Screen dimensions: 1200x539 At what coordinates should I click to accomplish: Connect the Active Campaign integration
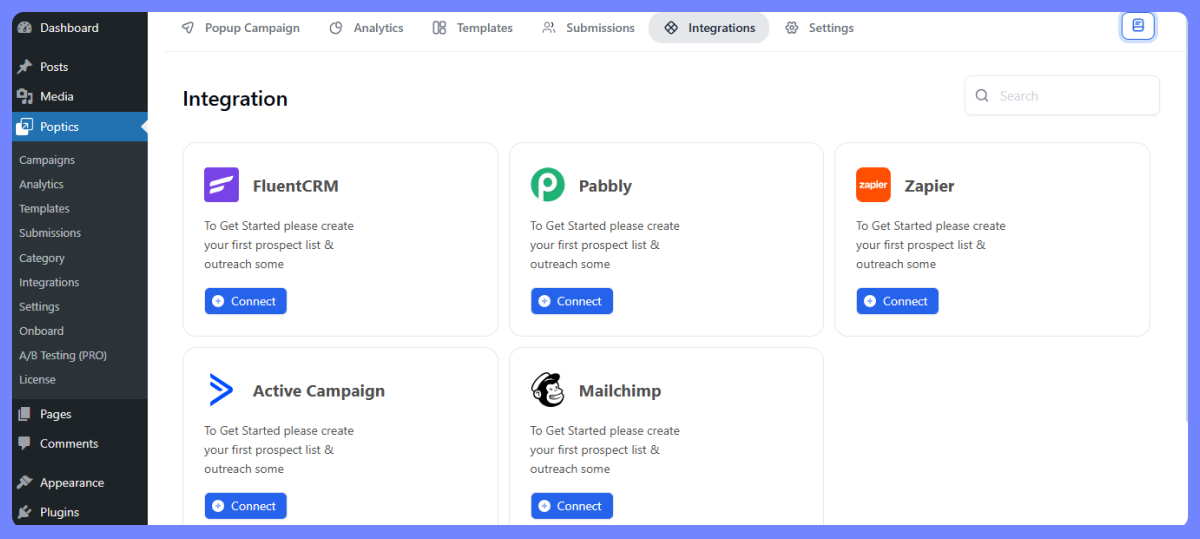coord(246,506)
